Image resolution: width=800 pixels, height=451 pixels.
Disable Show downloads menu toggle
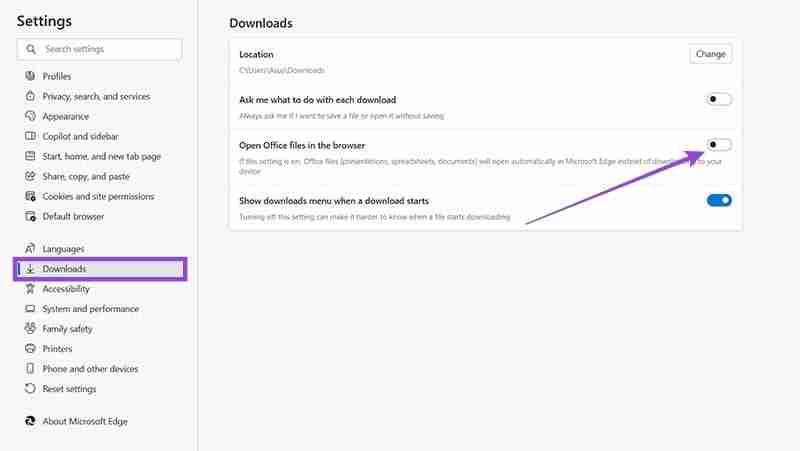point(719,201)
